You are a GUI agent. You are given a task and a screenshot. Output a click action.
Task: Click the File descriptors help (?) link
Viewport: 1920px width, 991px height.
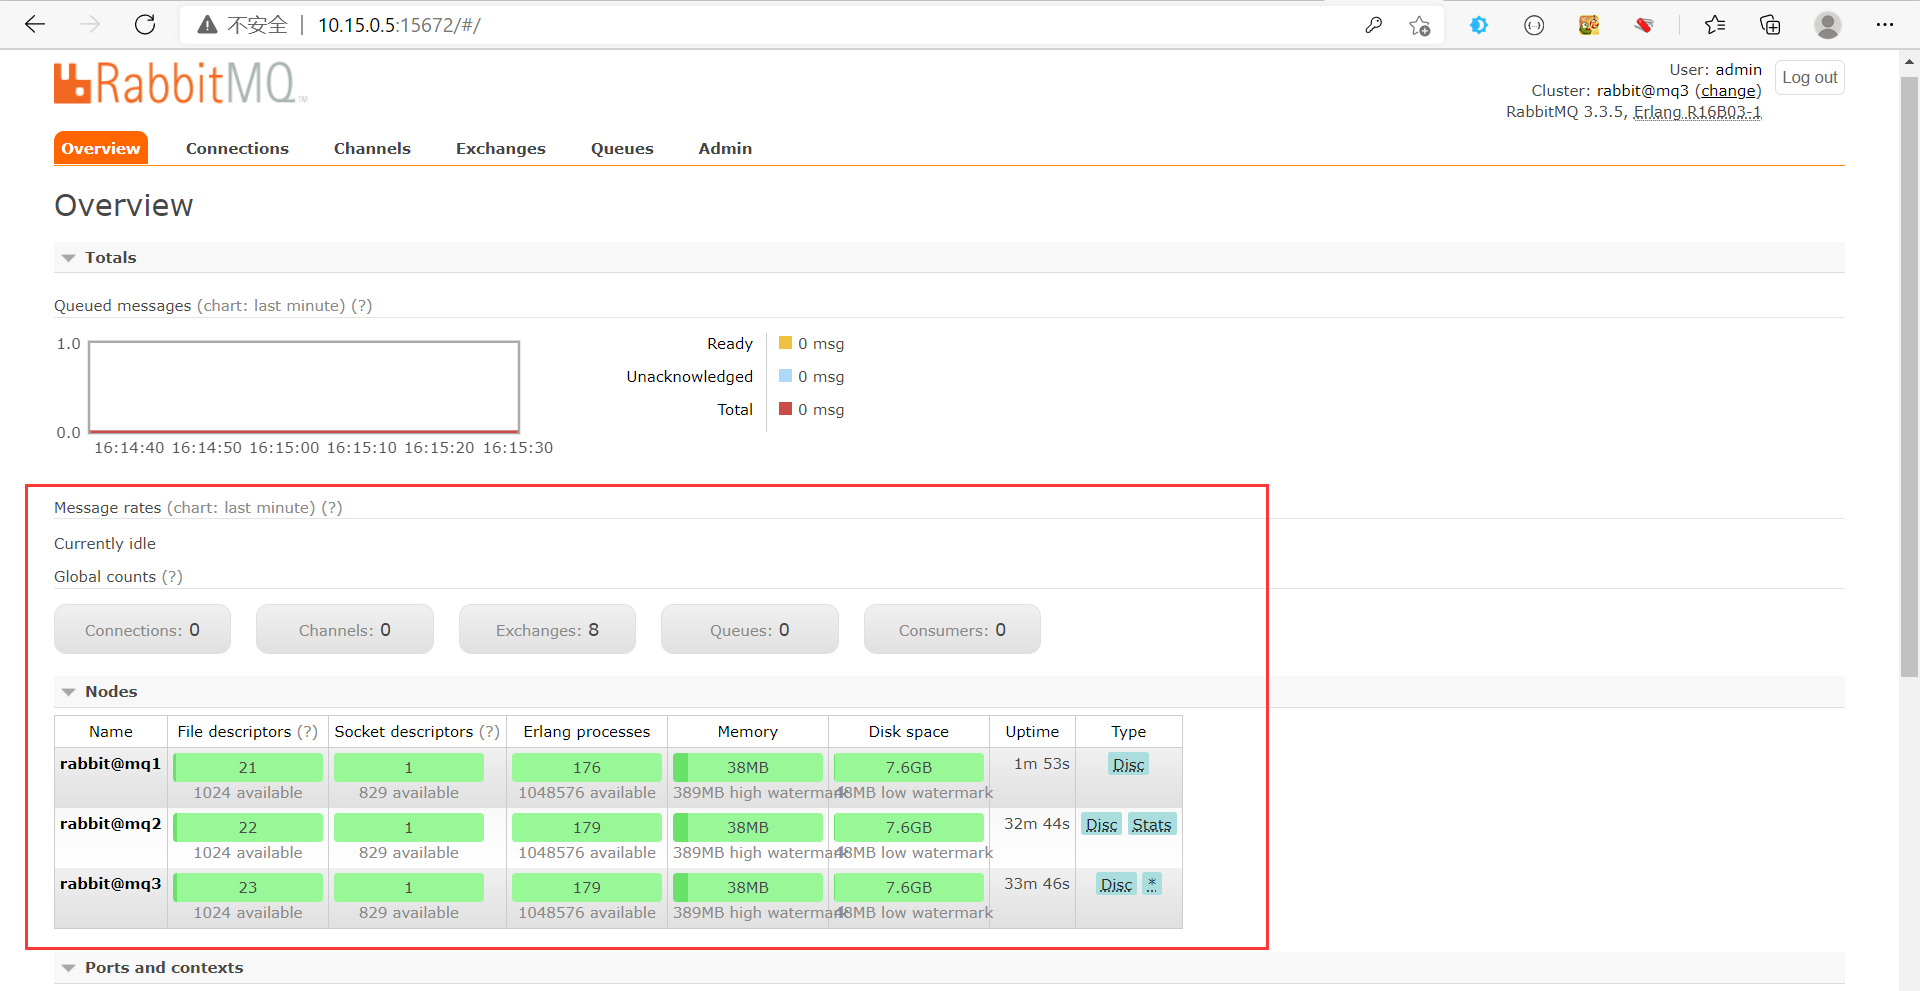pyautogui.click(x=307, y=732)
